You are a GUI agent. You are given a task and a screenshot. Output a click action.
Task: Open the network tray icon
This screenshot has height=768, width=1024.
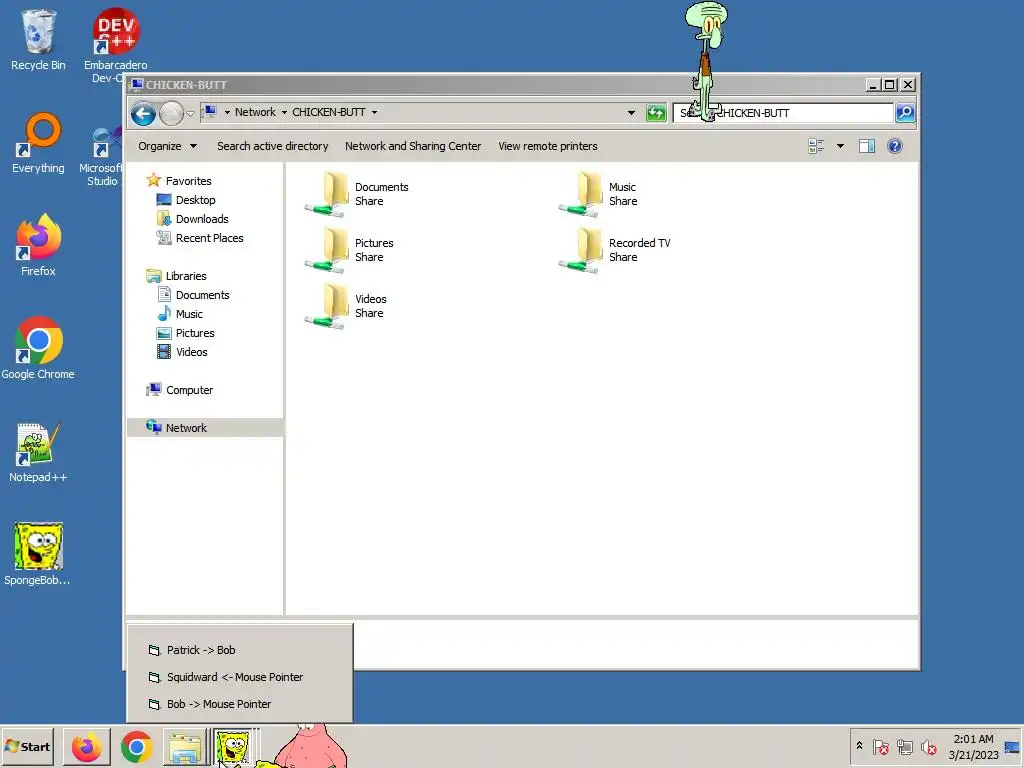tap(904, 746)
